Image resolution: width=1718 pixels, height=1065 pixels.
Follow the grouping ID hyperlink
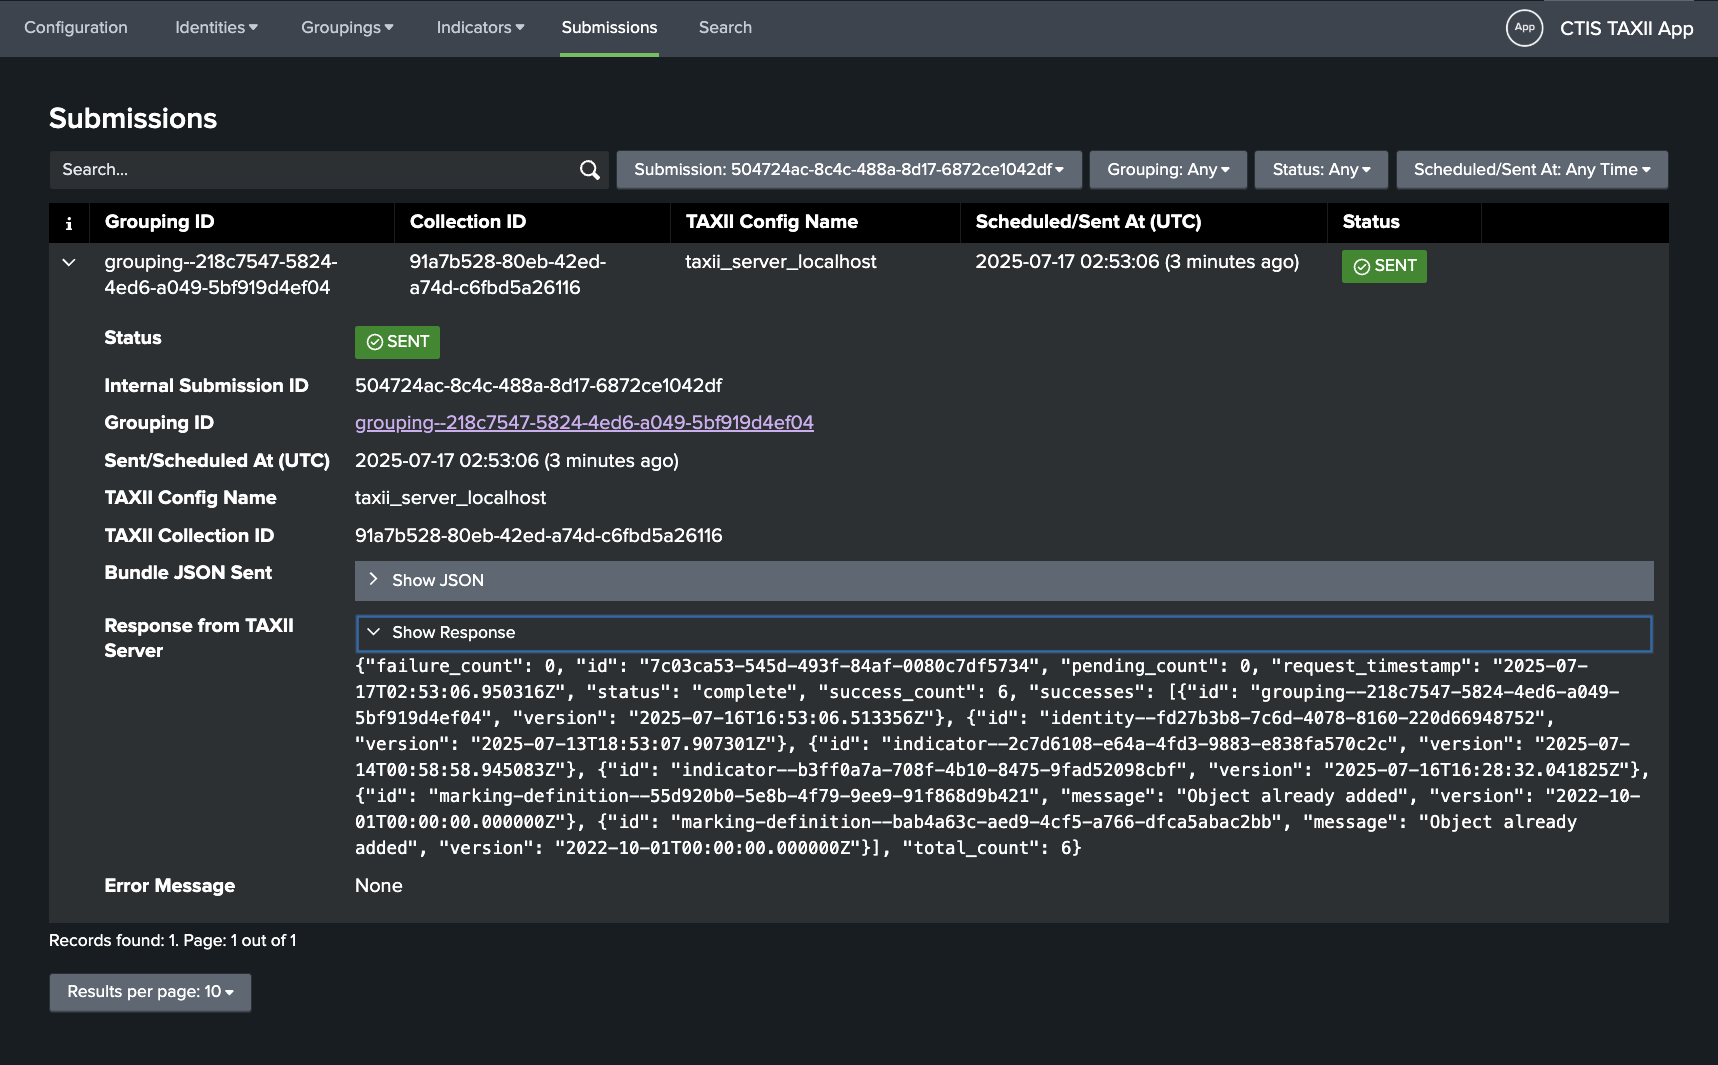(x=584, y=423)
